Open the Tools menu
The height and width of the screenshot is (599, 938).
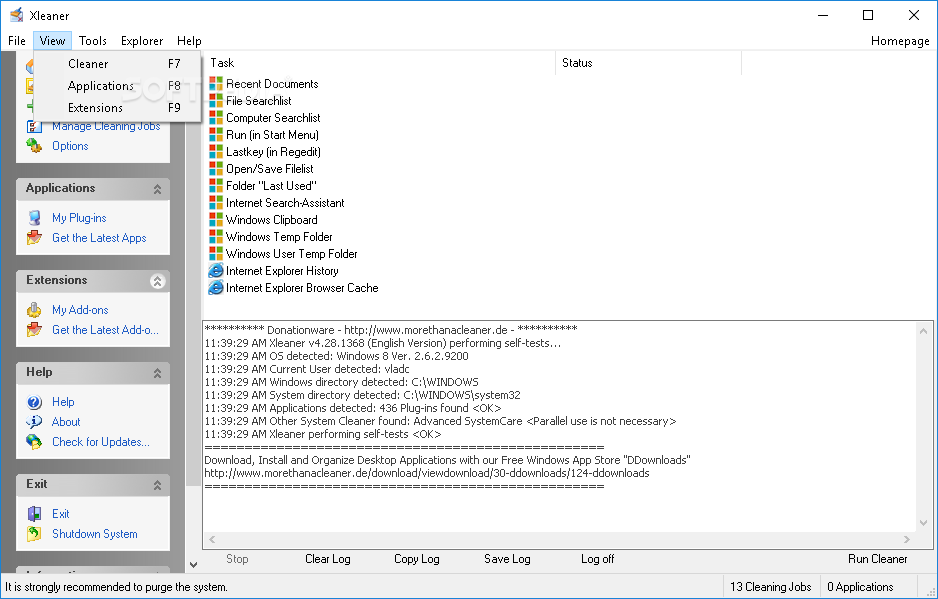(x=93, y=41)
